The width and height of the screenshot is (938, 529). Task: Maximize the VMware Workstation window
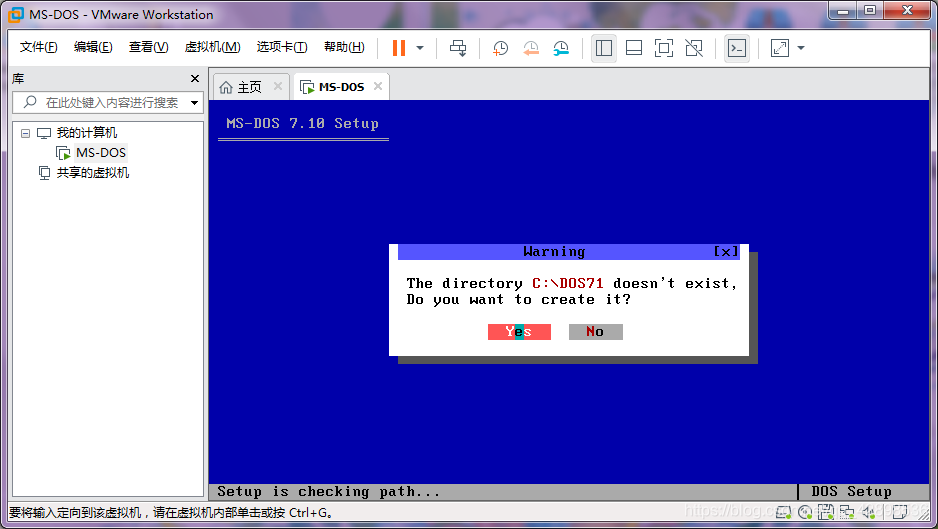coord(870,10)
